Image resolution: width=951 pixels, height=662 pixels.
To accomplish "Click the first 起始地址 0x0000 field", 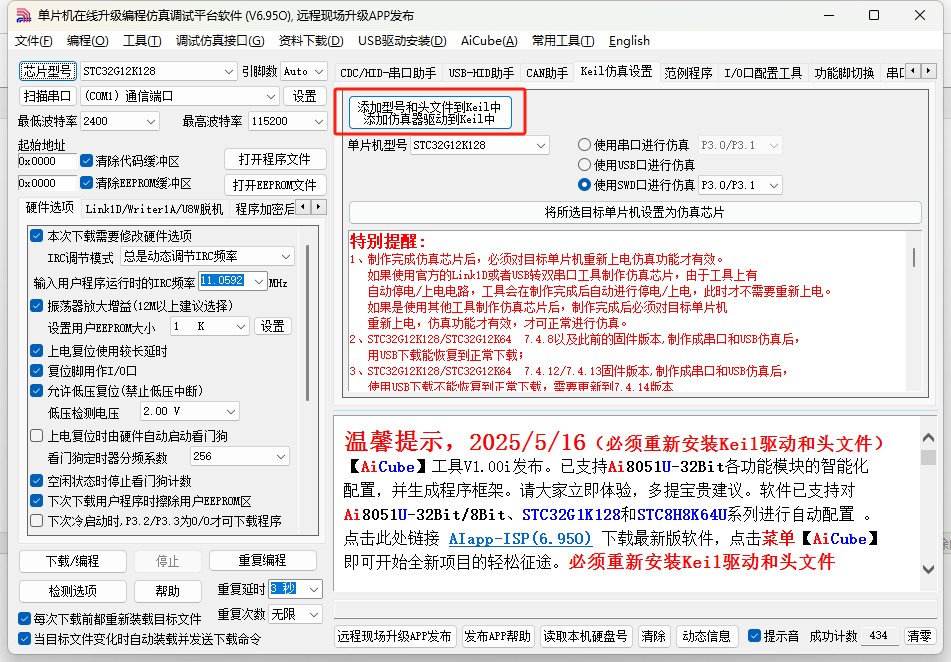I will [47, 161].
